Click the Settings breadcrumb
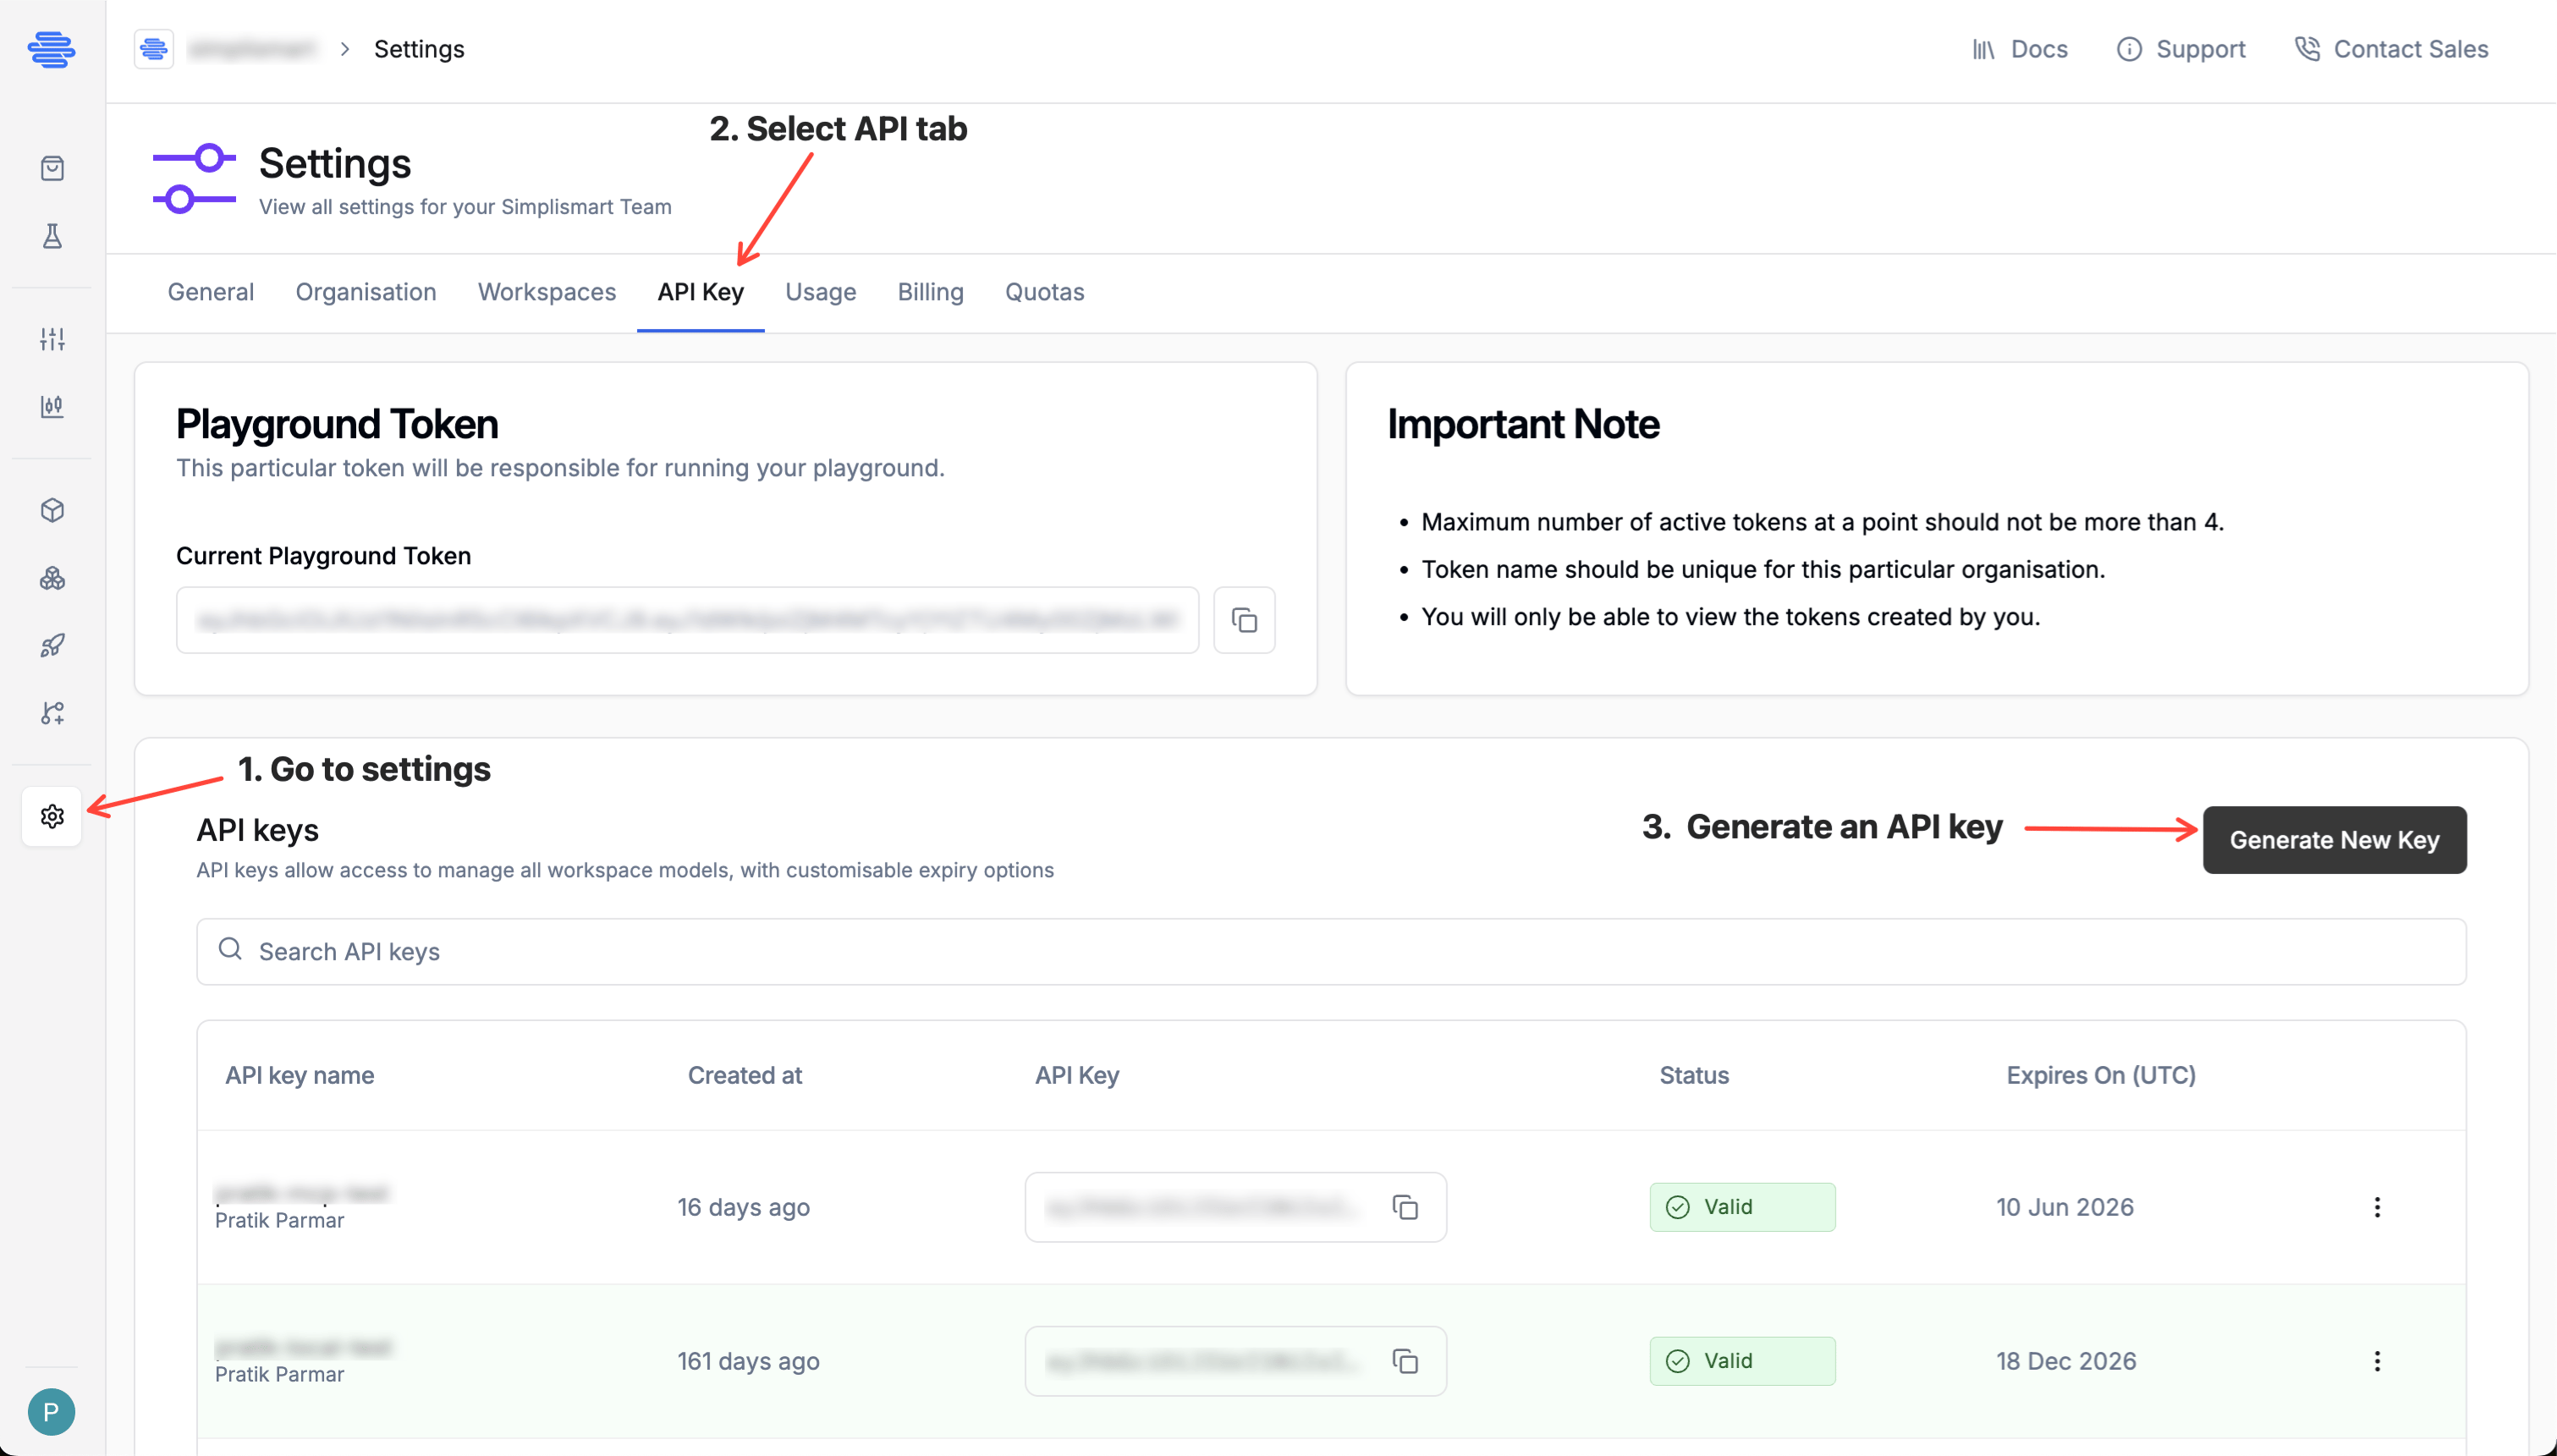2557x1456 pixels. pos(419,49)
